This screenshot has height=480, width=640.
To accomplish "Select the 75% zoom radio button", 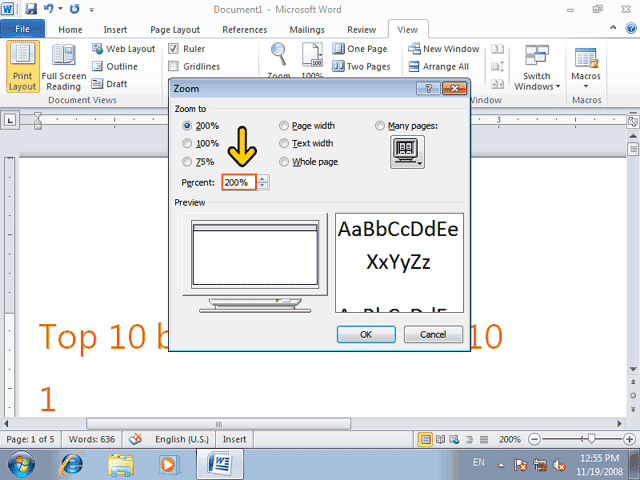I will tap(187, 162).
